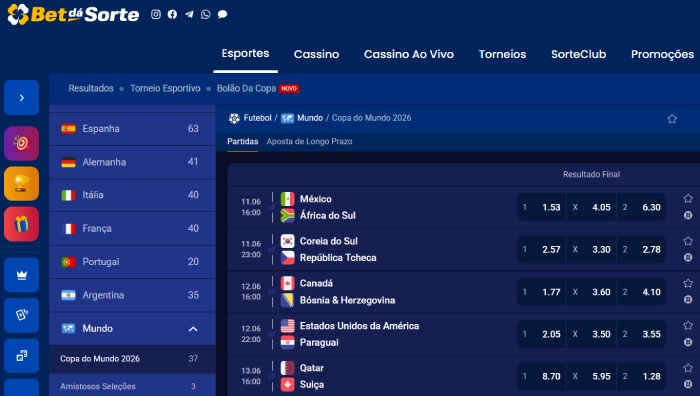Open the Telegram social icon
Viewport: 700px width, 396px height.
189,14
